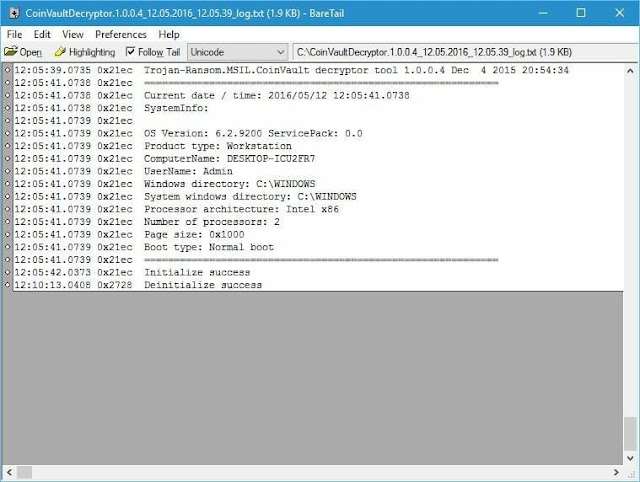The height and width of the screenshot is (482, 640).
Task: Click line marker for ComputerName row
Action: click(7, 158)
